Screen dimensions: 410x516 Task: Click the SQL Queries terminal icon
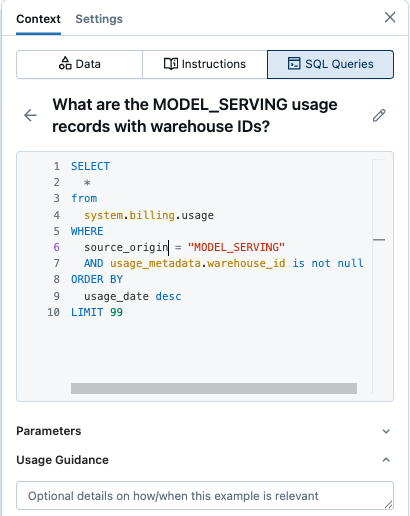click(294, 63)
